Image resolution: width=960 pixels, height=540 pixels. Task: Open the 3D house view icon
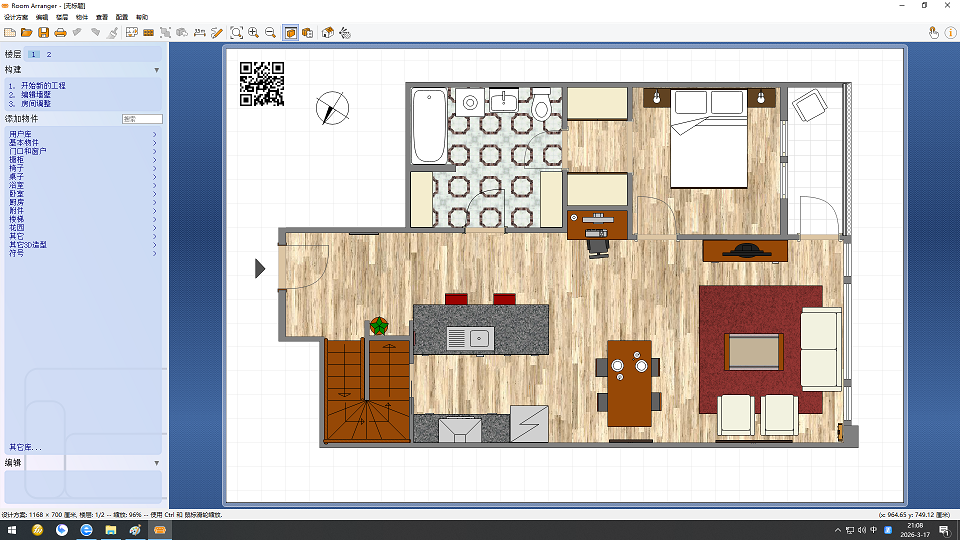(x=327, y=33)
